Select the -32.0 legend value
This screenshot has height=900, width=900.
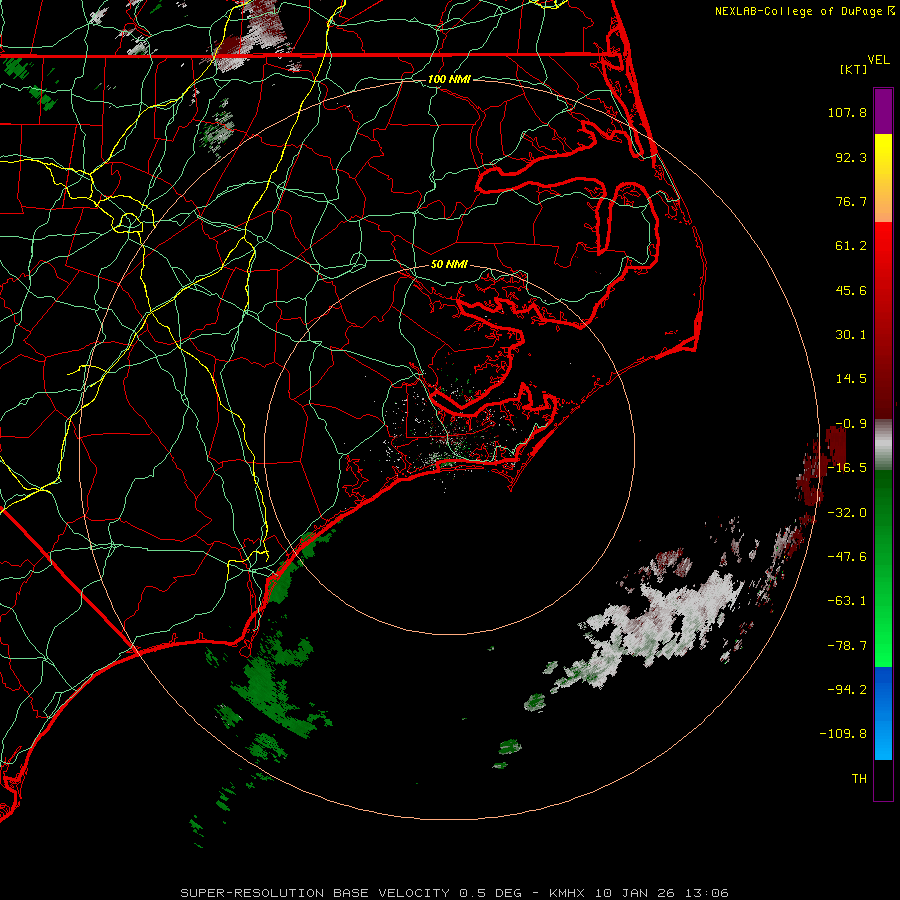pos(847,513)
